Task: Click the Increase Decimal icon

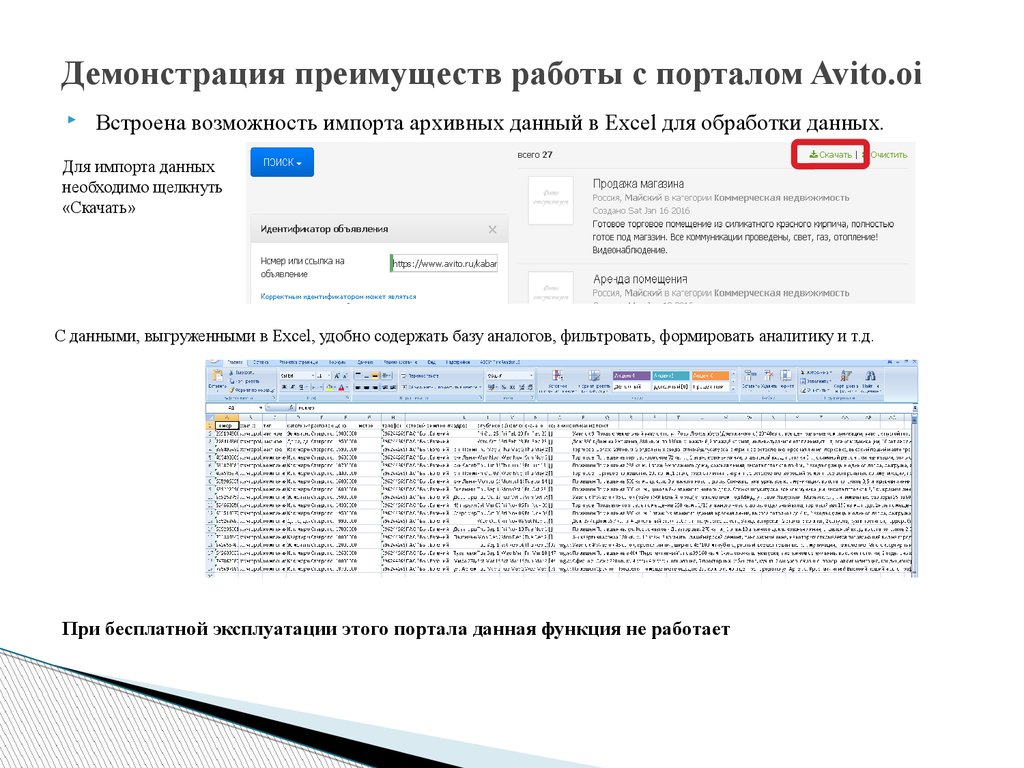Action: point(520,387)
